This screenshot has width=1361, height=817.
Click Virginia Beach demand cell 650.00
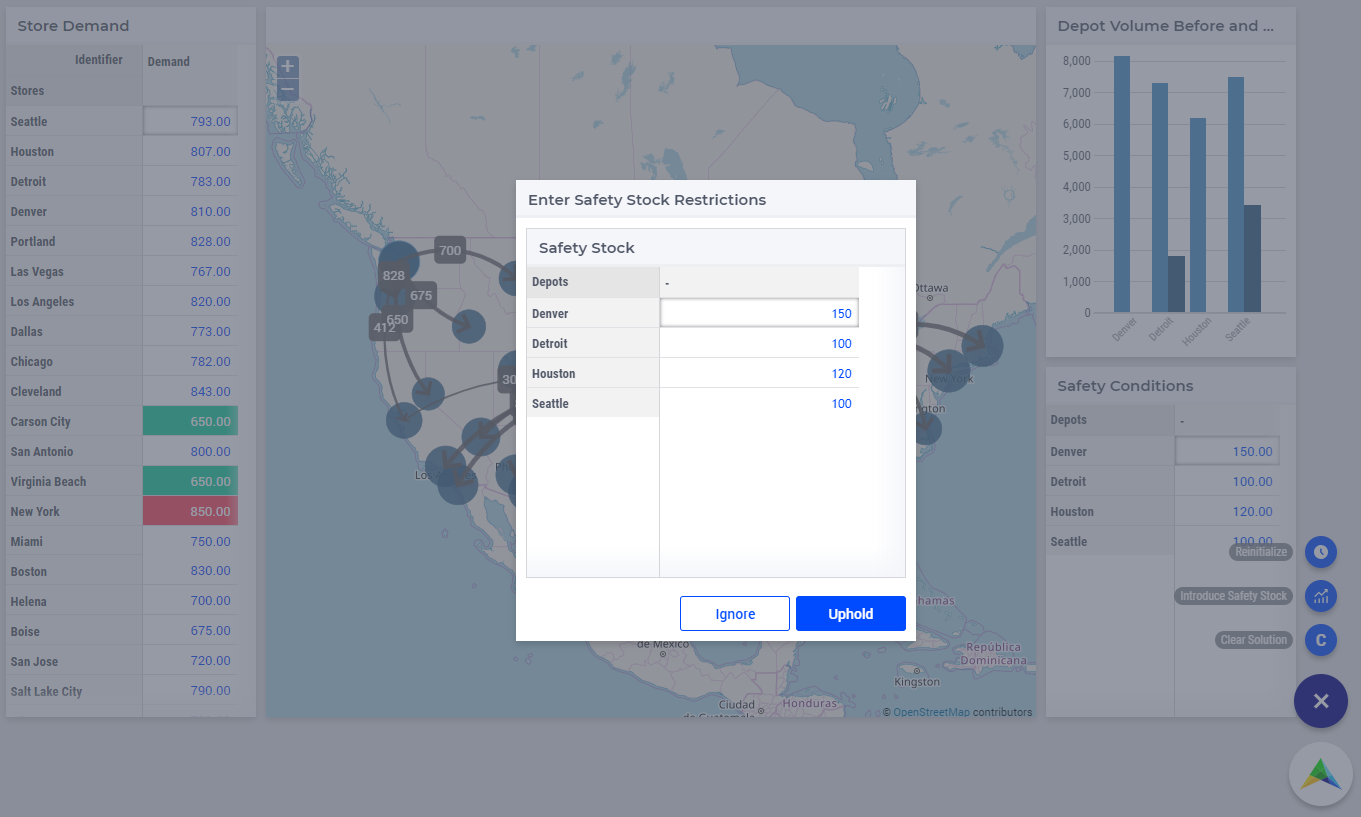click(190, 481)
